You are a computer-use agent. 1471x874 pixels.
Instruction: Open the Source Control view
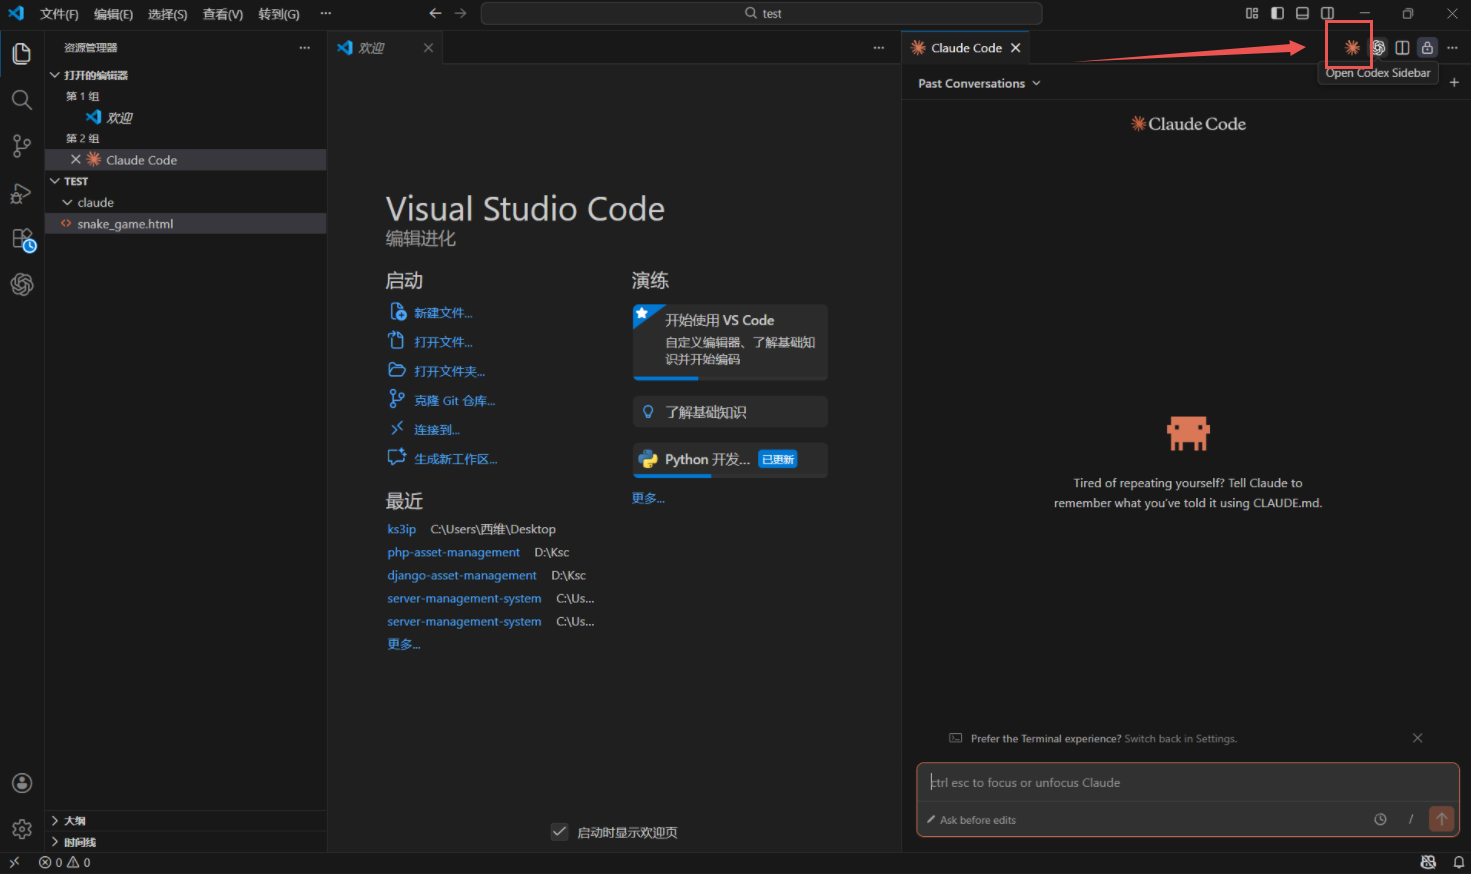21,146
